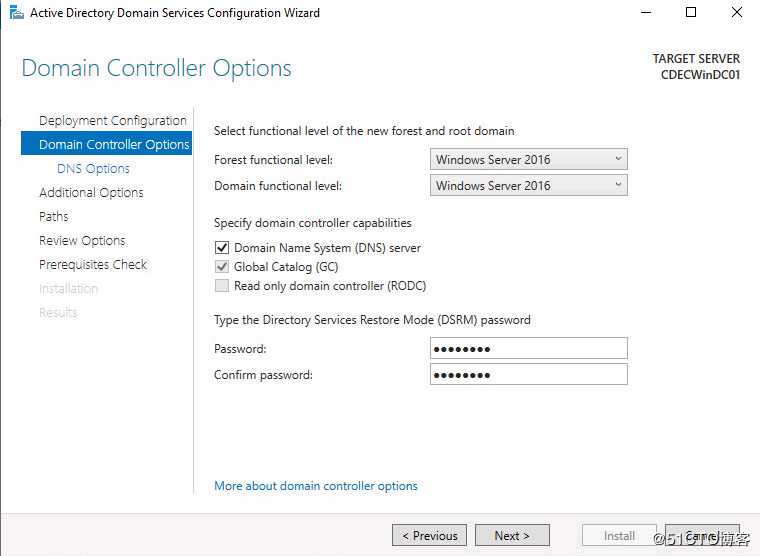Go to Review Options step

[82, 240]
